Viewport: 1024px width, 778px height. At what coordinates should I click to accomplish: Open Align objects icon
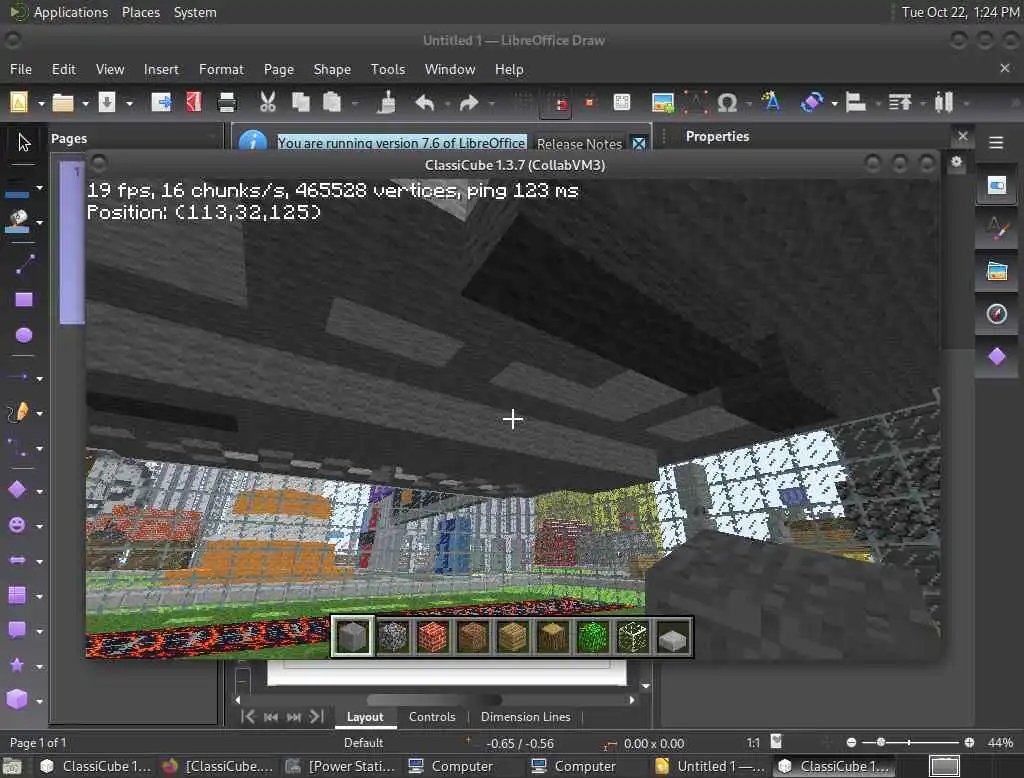[x=856, y=103]
